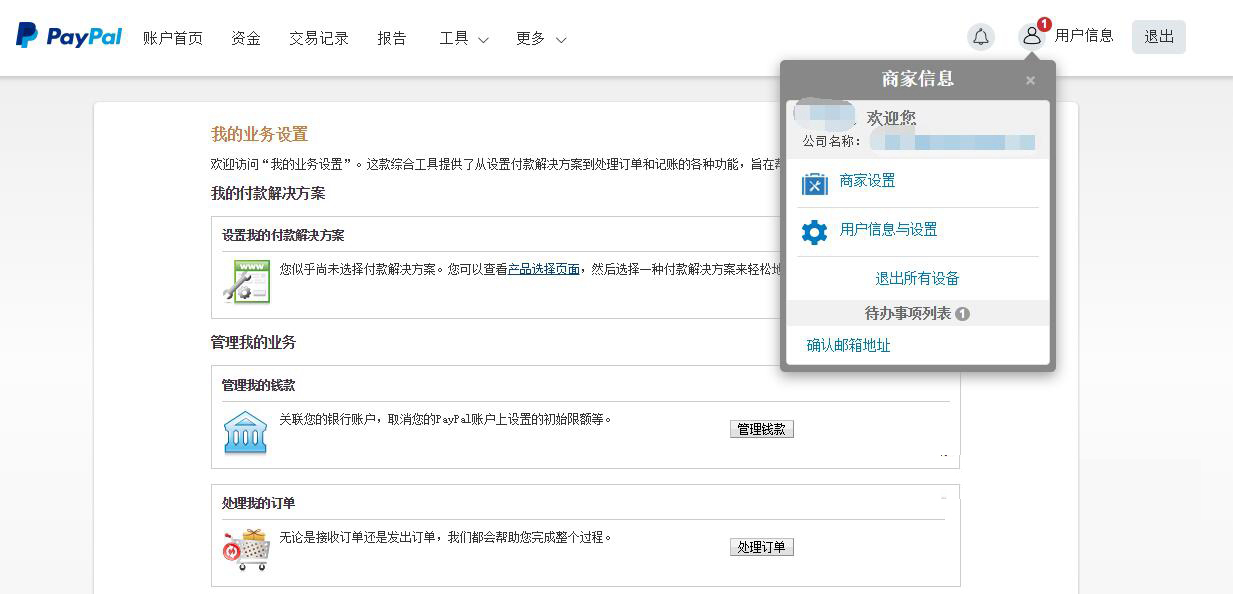Screen dimensions: 1233x594
Task: Open the 产品选择页面 hyperlink
Action: click(544, 269)
